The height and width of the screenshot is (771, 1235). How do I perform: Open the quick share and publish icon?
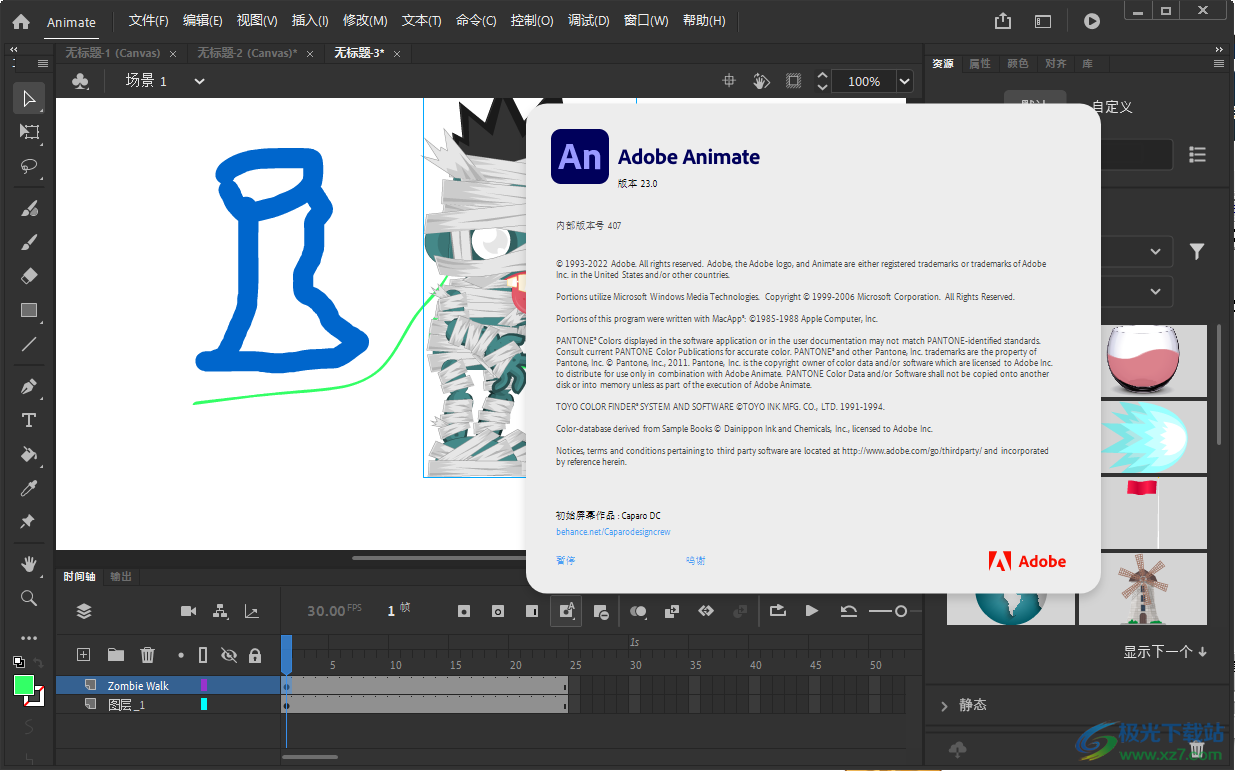[1003, 21]
